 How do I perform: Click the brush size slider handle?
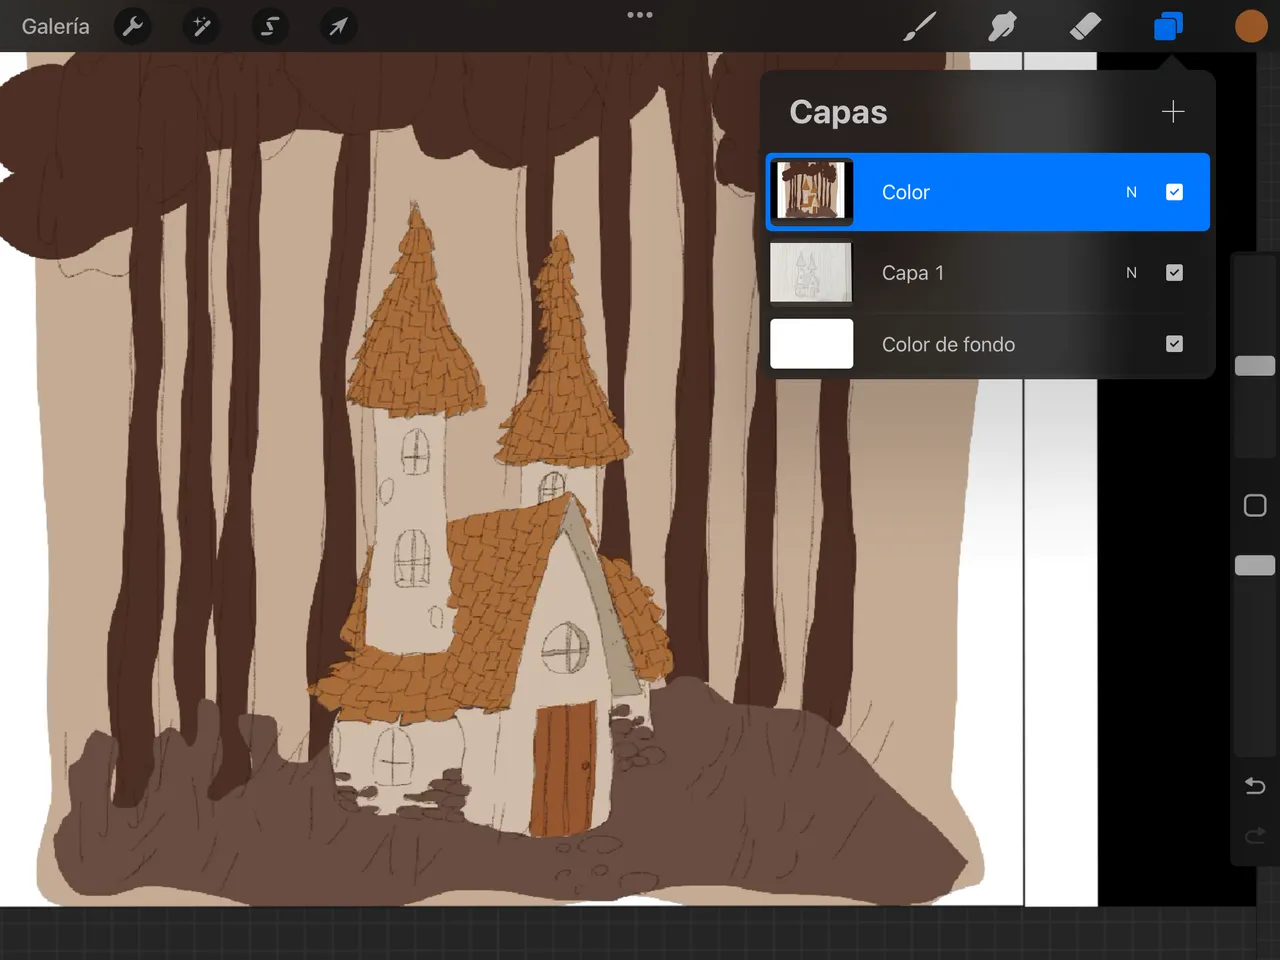pos(1255,365)
